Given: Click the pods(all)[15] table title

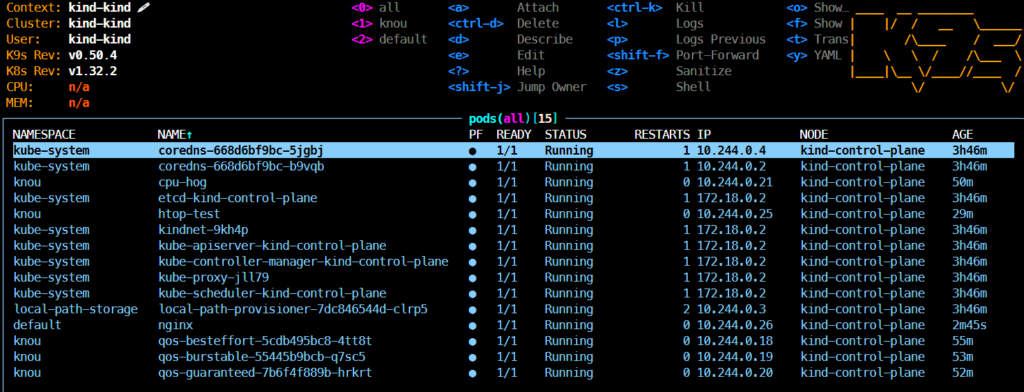Looking at the screenshot, I should point(513,119).
